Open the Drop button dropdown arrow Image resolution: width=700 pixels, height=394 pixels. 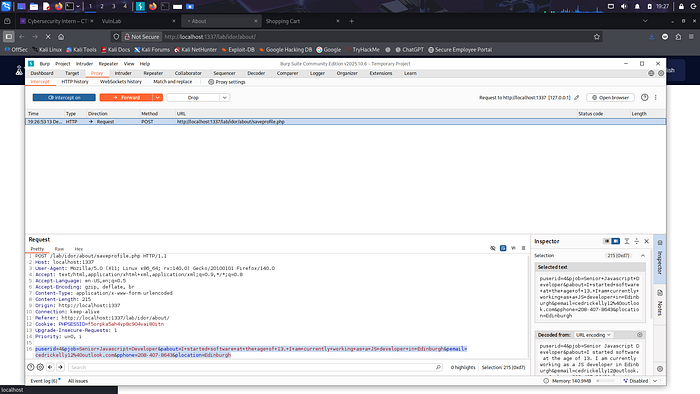pyautogui.click(x=225, y=97)
